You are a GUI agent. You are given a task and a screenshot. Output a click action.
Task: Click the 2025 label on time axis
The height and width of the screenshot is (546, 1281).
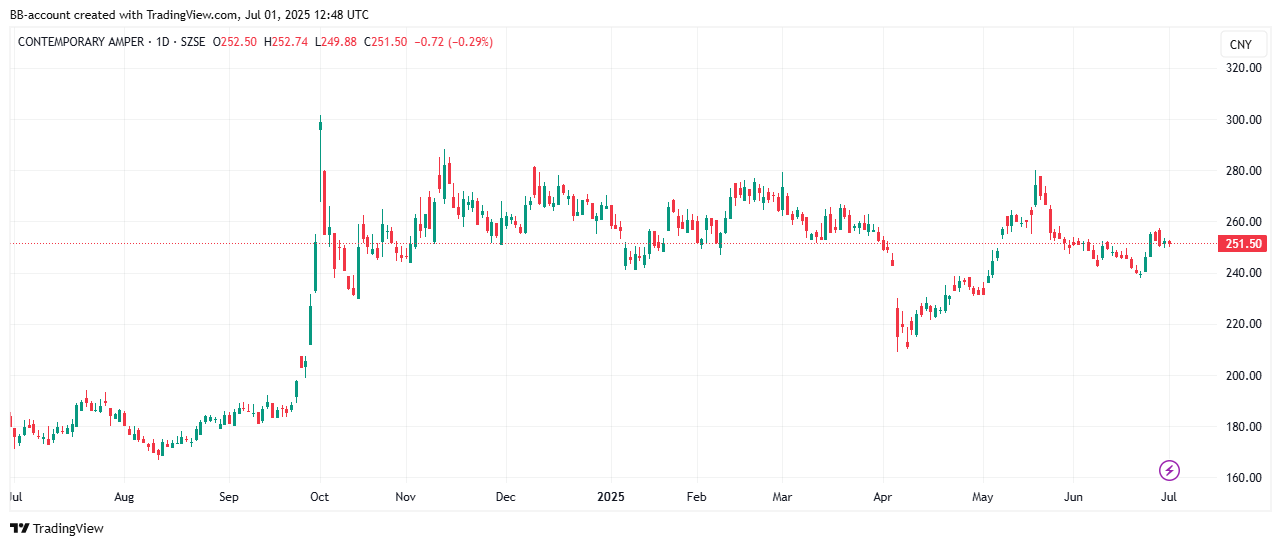[611, 497]
